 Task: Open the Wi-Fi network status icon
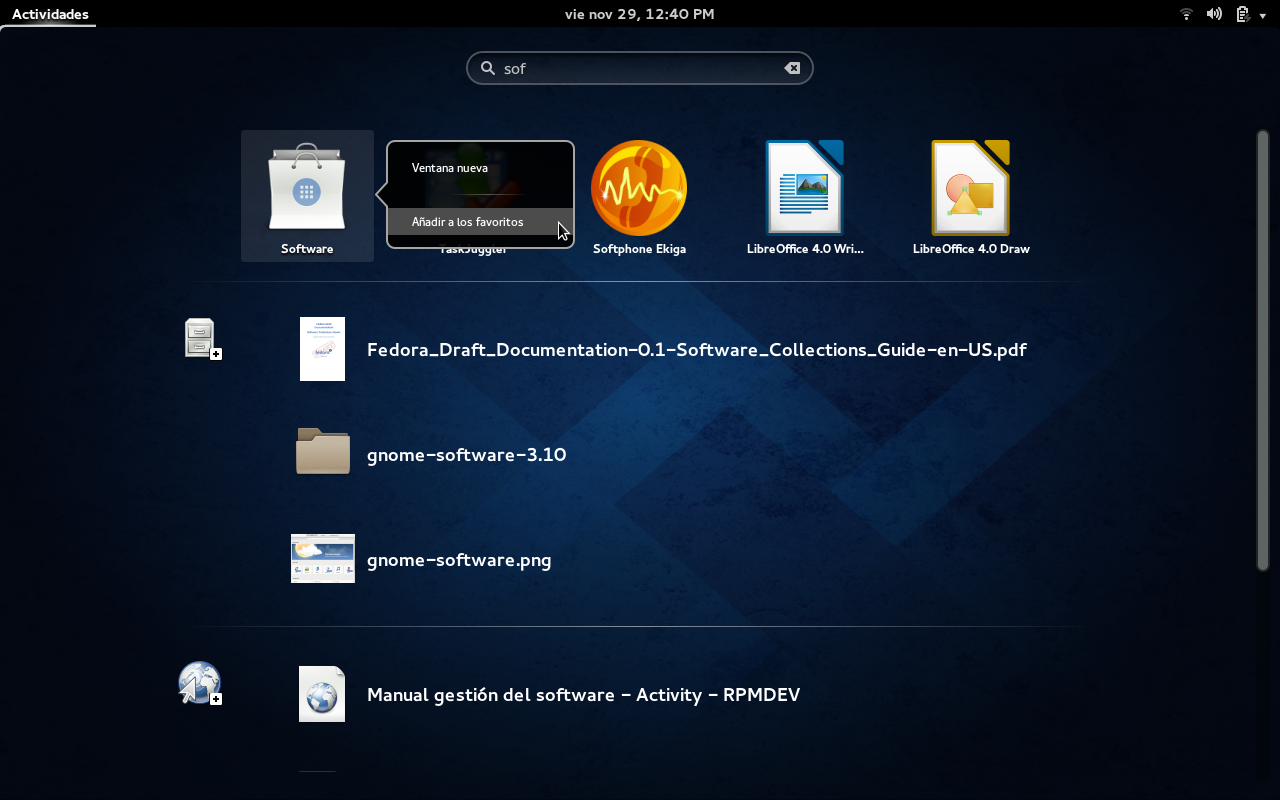coord(1186,14)
